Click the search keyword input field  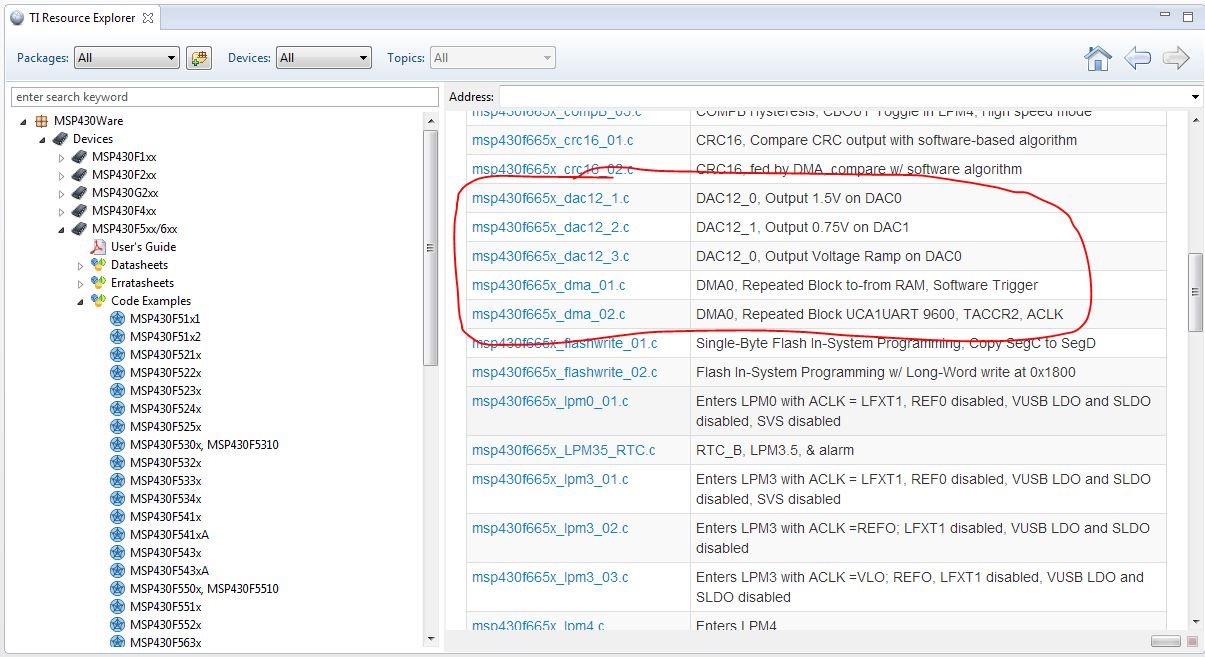[225, 97]
